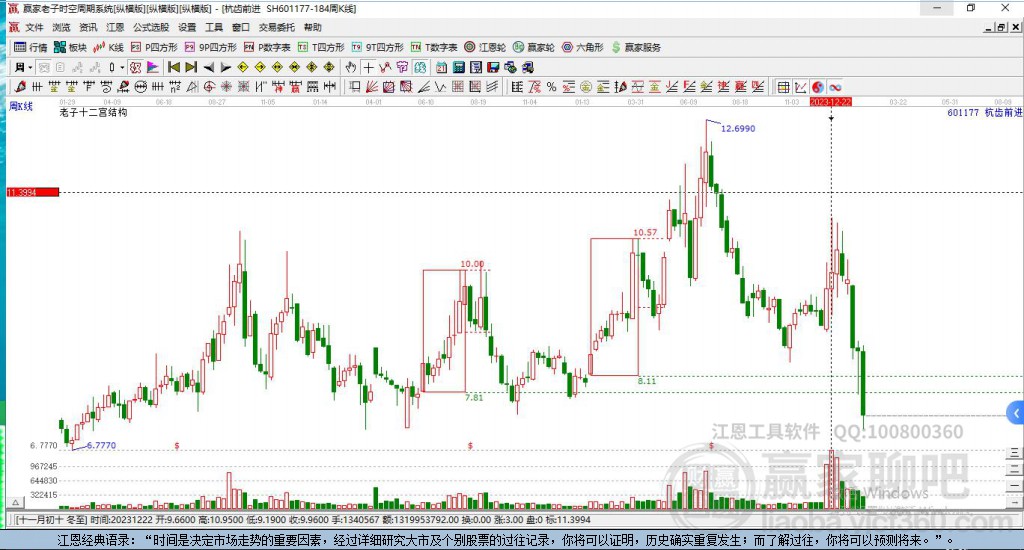Click the 板块 toolbar button

(70, 47)
